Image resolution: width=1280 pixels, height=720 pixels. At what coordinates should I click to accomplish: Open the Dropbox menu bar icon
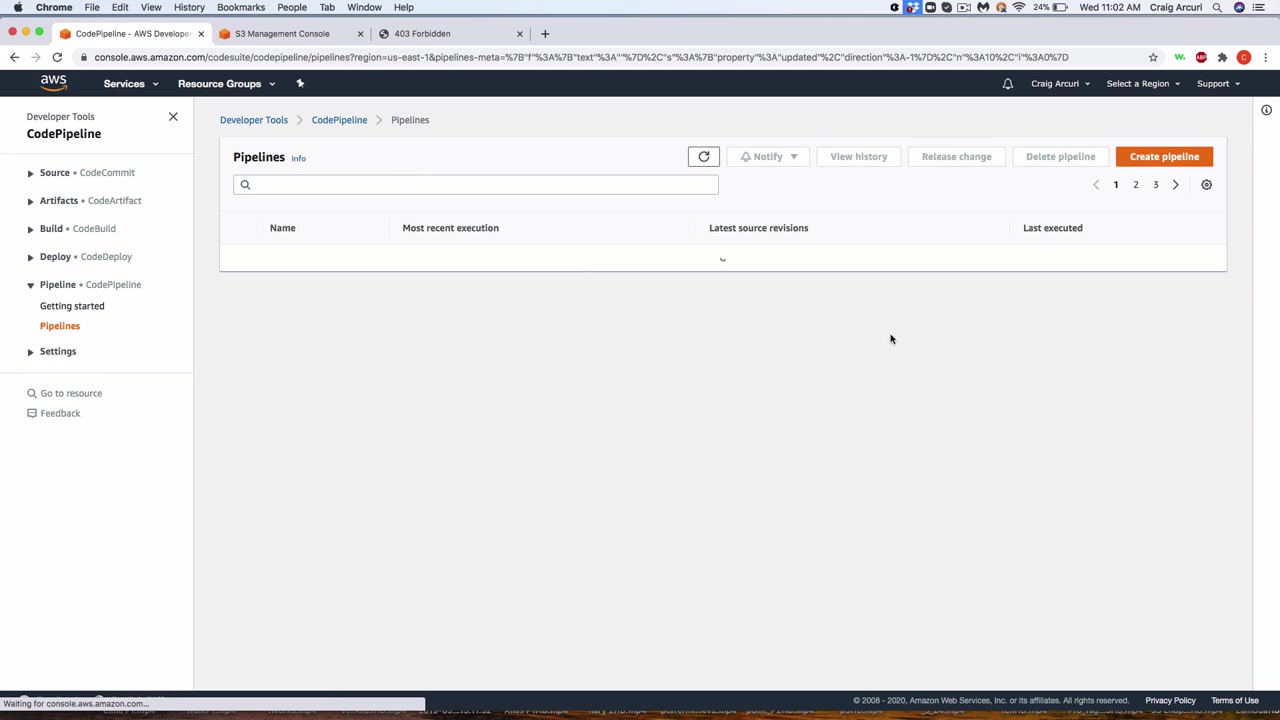[912, 7]
